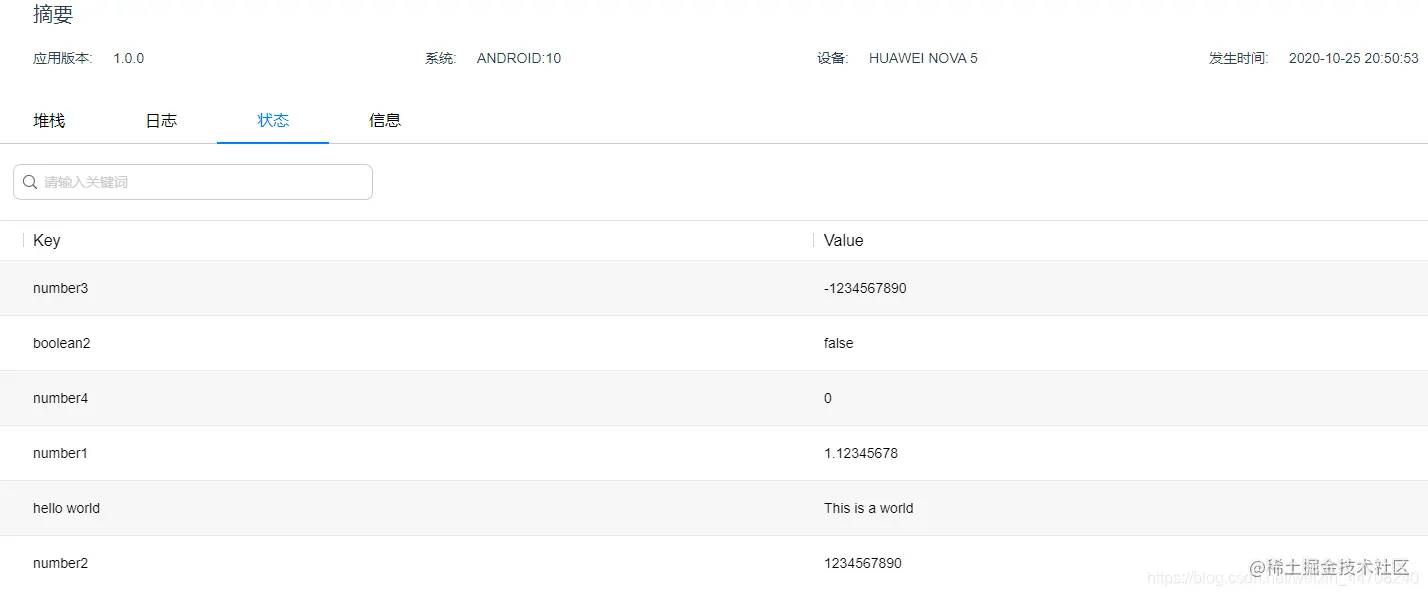Click the value 1.12345678
Image resolution: width=1428 pixels, height=596 pixels.
(x=861, y=453)
